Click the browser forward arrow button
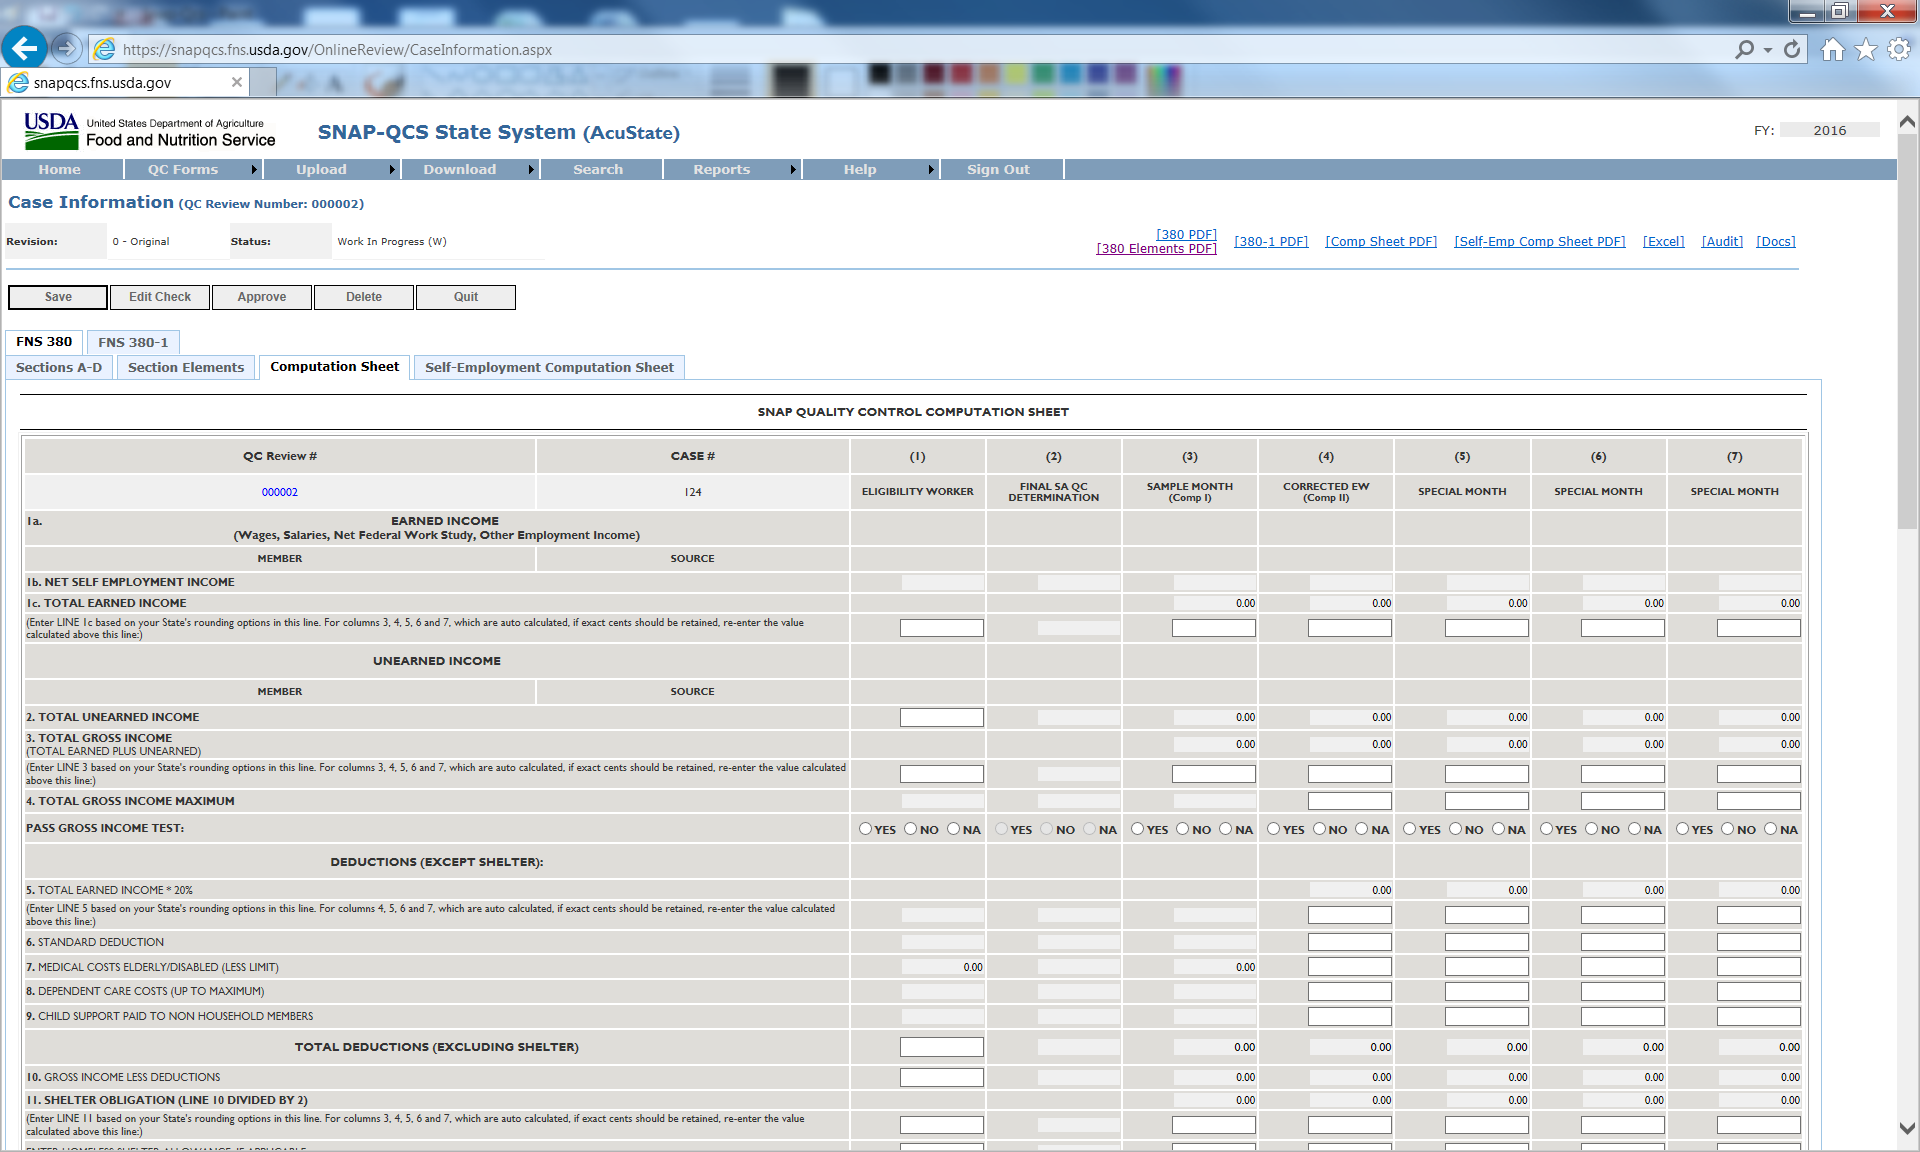This screenshot has width=1920, height=1152. [x=66, y=48]
